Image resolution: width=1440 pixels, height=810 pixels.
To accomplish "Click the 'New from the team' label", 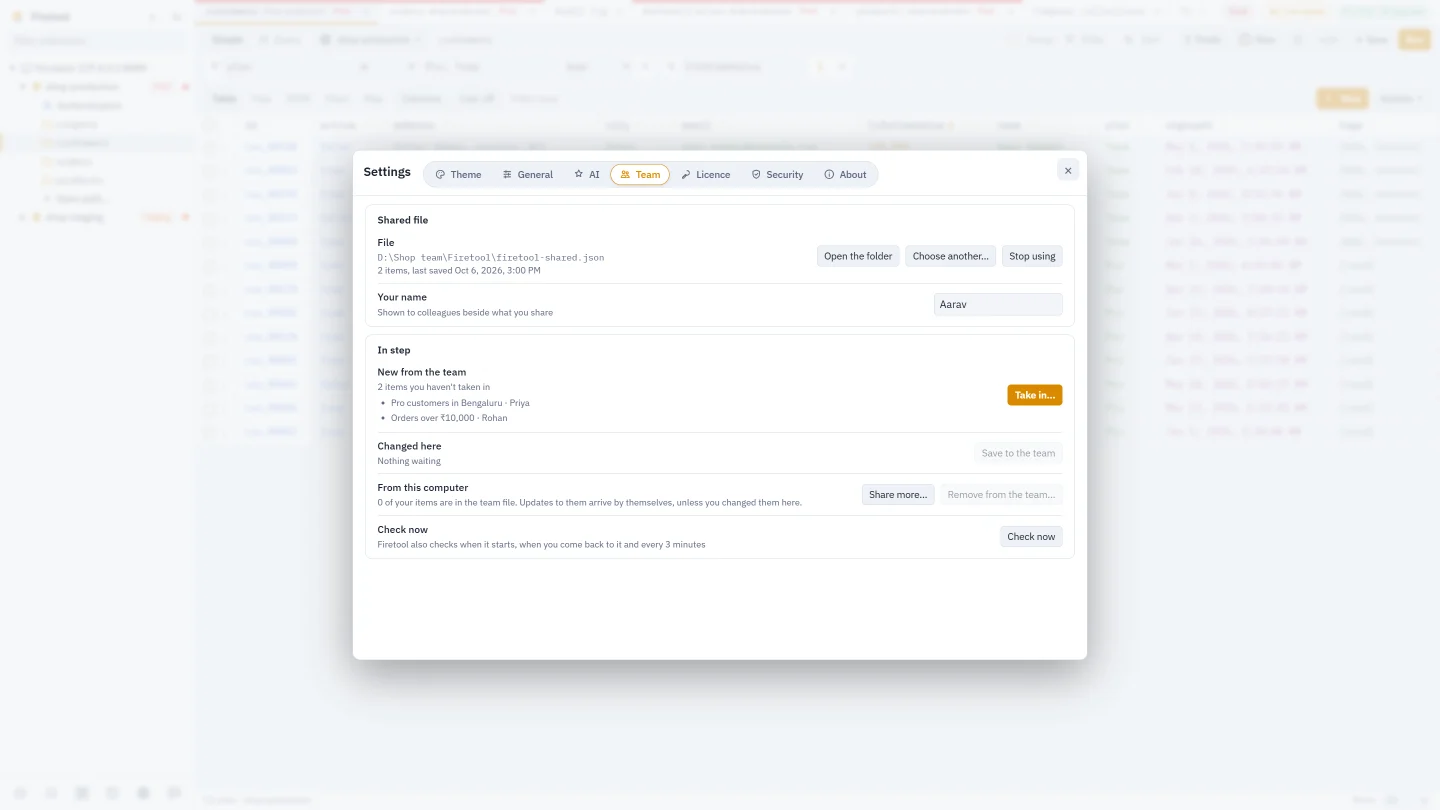I will [422, 372].
